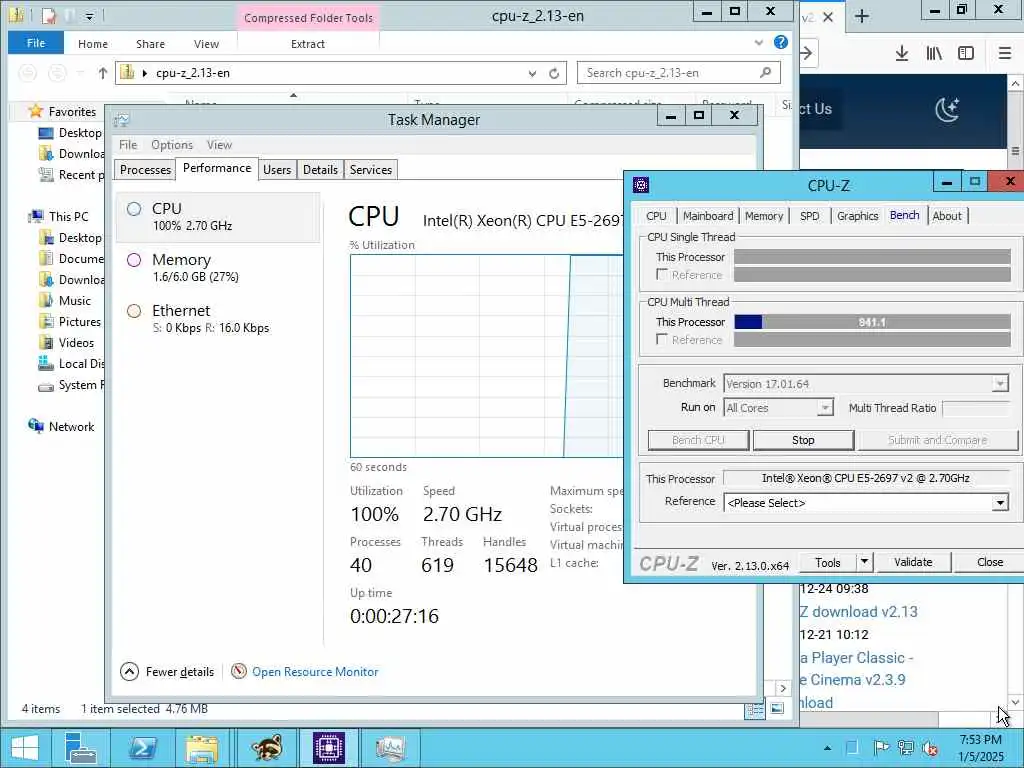This screenshot has height=768, width=1024.
Task: Enable Single Thread Reference checkbox
Action: [x=662, y=274]
